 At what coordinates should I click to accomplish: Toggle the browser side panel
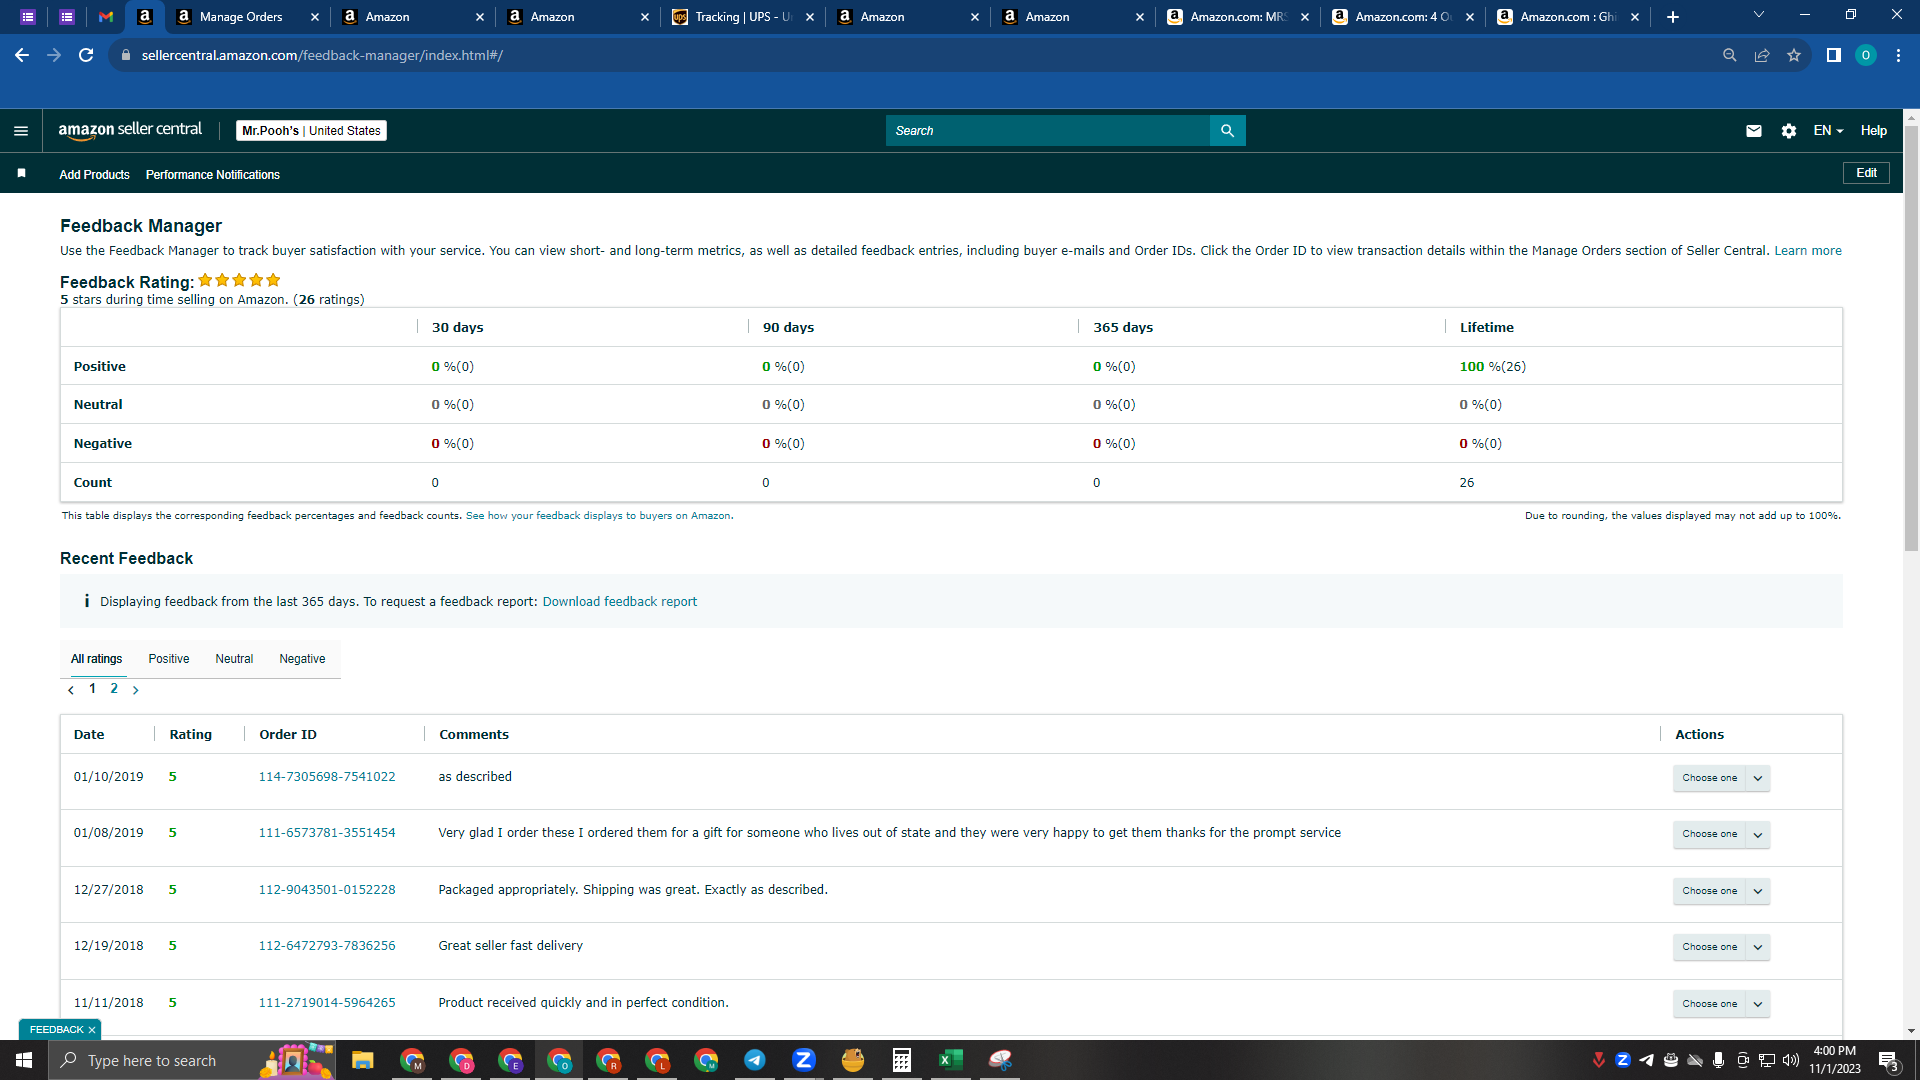(x=1834, y=55)
